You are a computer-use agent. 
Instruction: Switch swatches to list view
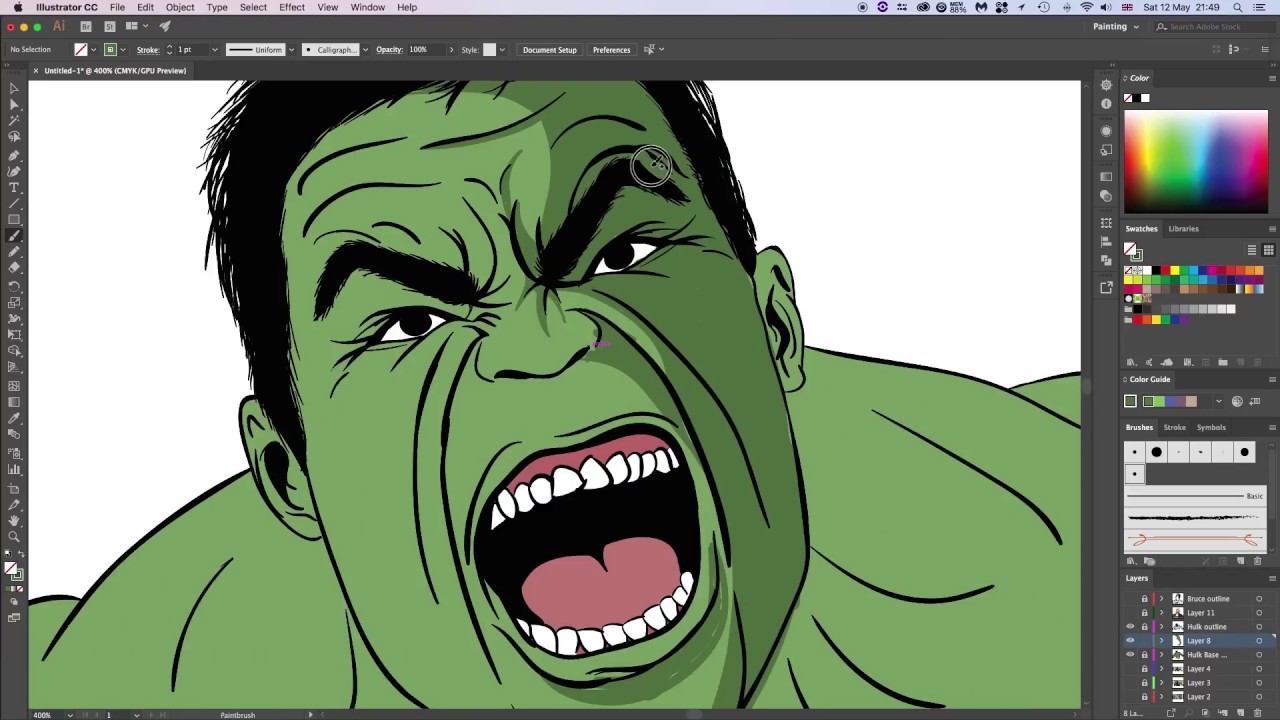[x=1251, y=250]
